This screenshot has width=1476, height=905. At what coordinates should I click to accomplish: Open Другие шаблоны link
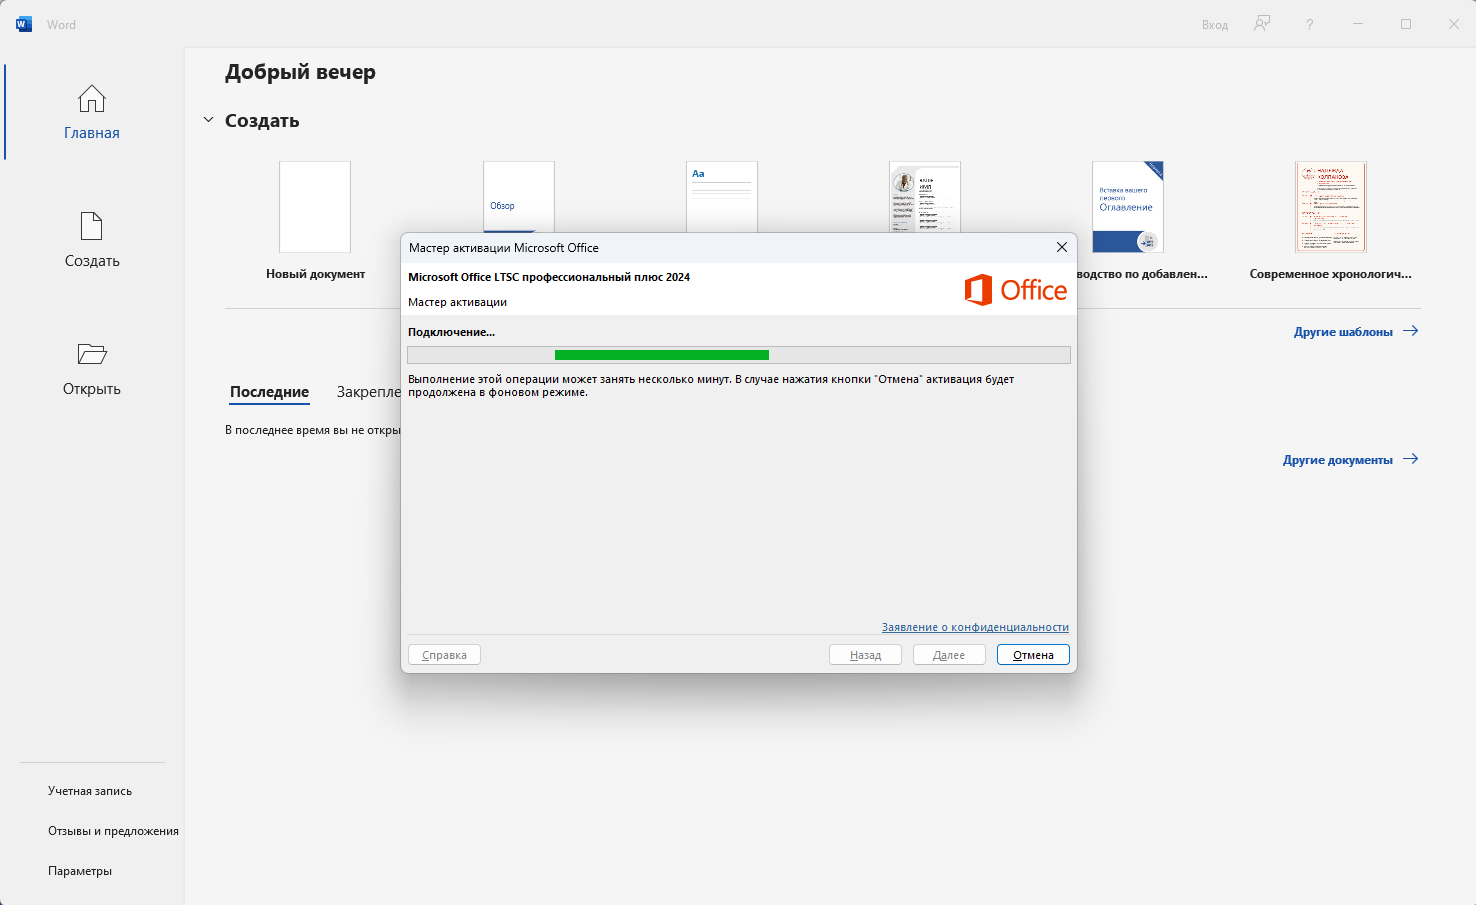pyautogui.click(x=1343, y=332)
